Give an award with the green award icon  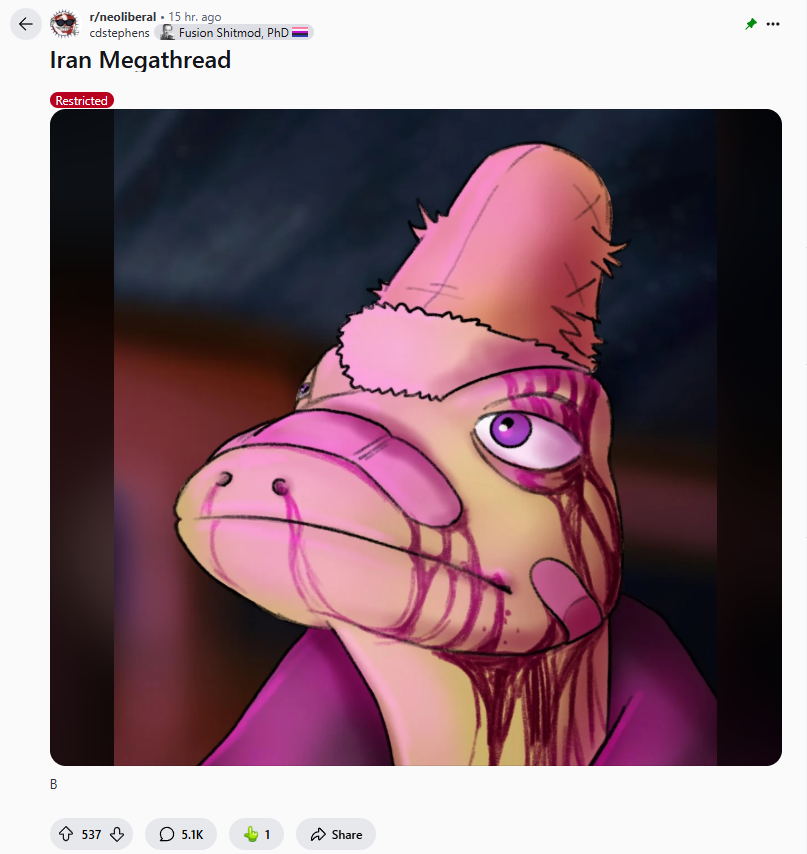click(x=256, y=834)
